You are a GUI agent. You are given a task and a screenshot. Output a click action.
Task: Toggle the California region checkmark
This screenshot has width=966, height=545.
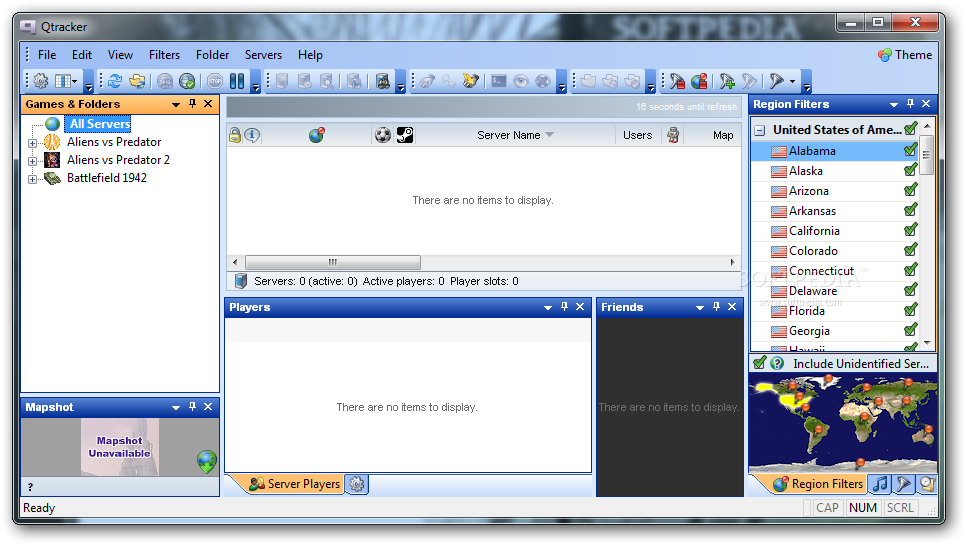click(x=911, y=230)
